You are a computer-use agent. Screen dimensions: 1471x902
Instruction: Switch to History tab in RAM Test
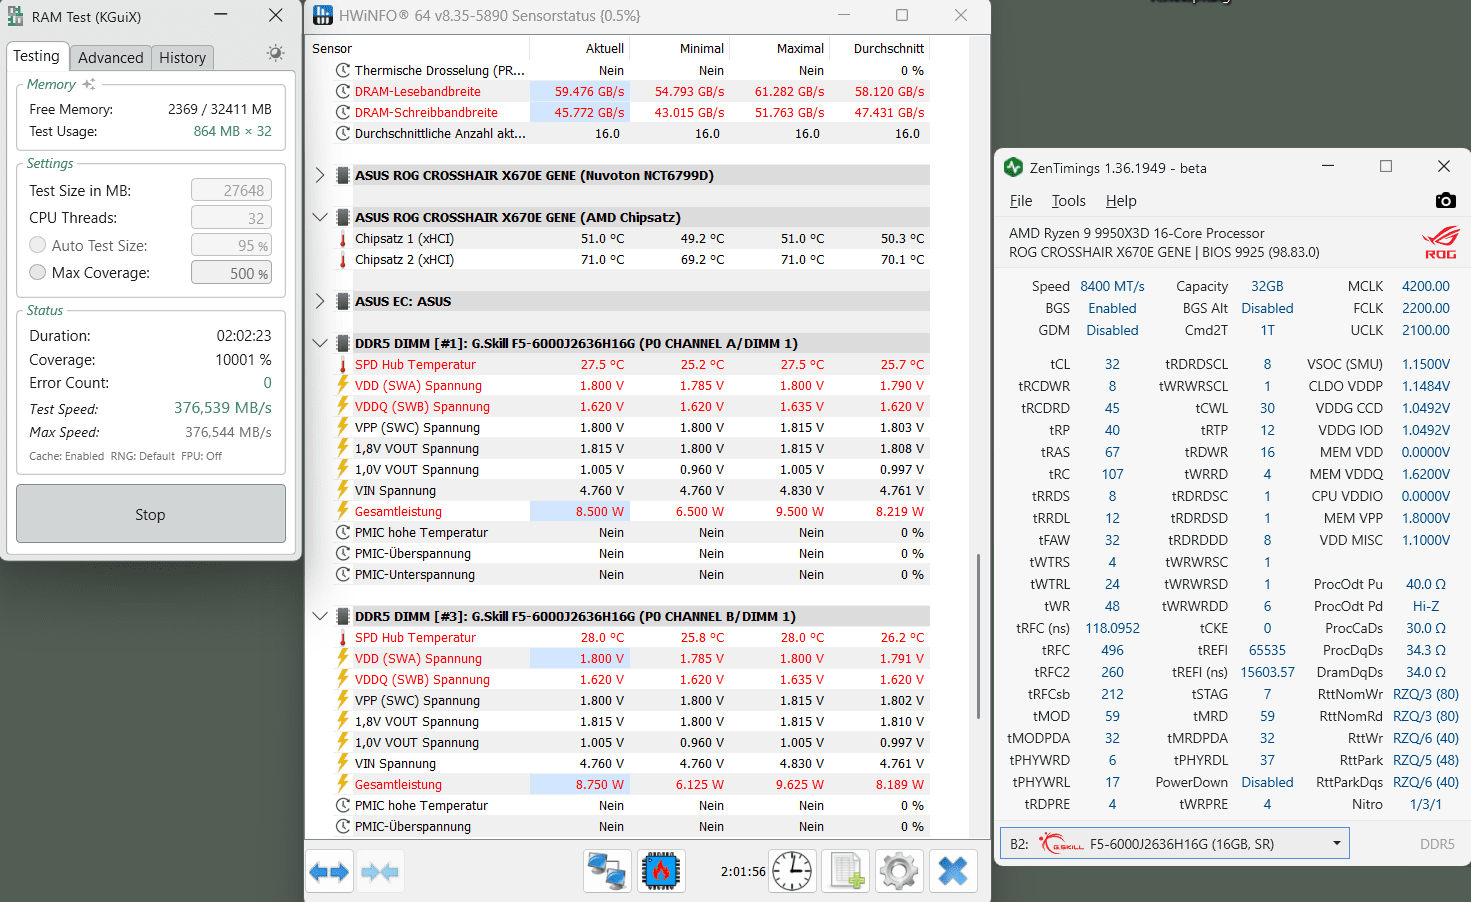[x=183, y=57]
